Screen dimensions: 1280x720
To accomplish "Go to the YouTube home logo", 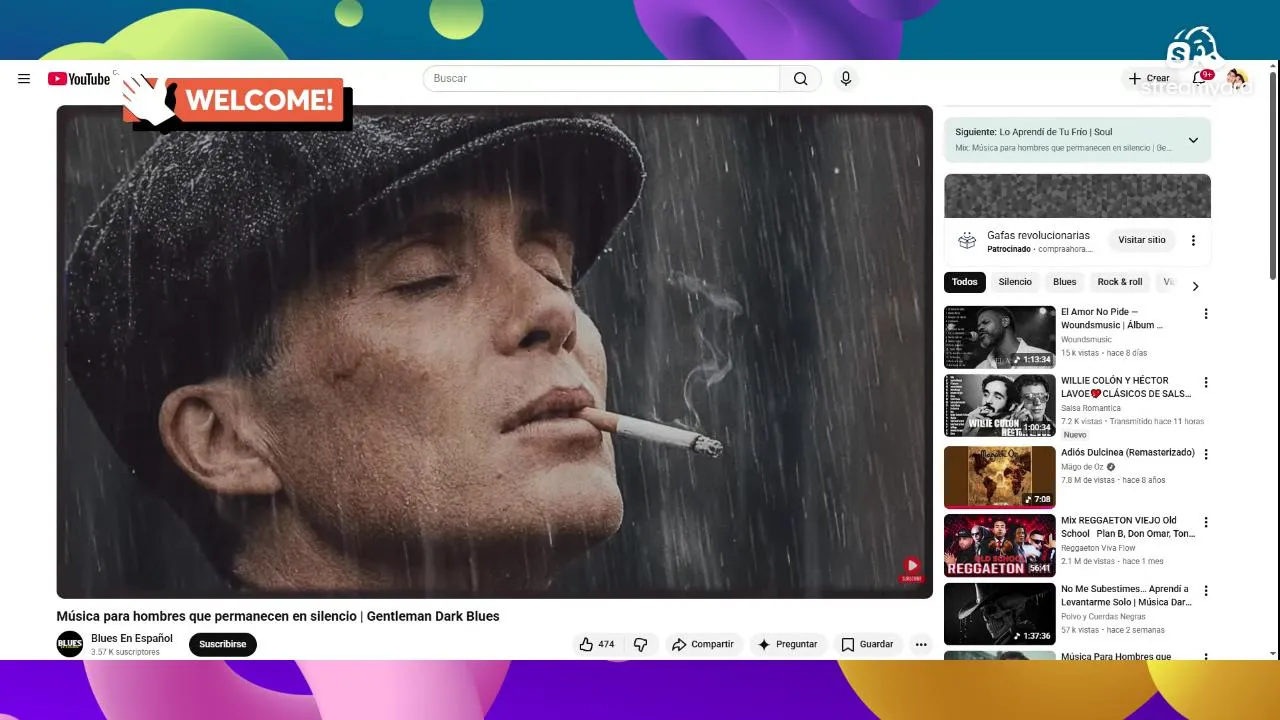I will point(78,79).
